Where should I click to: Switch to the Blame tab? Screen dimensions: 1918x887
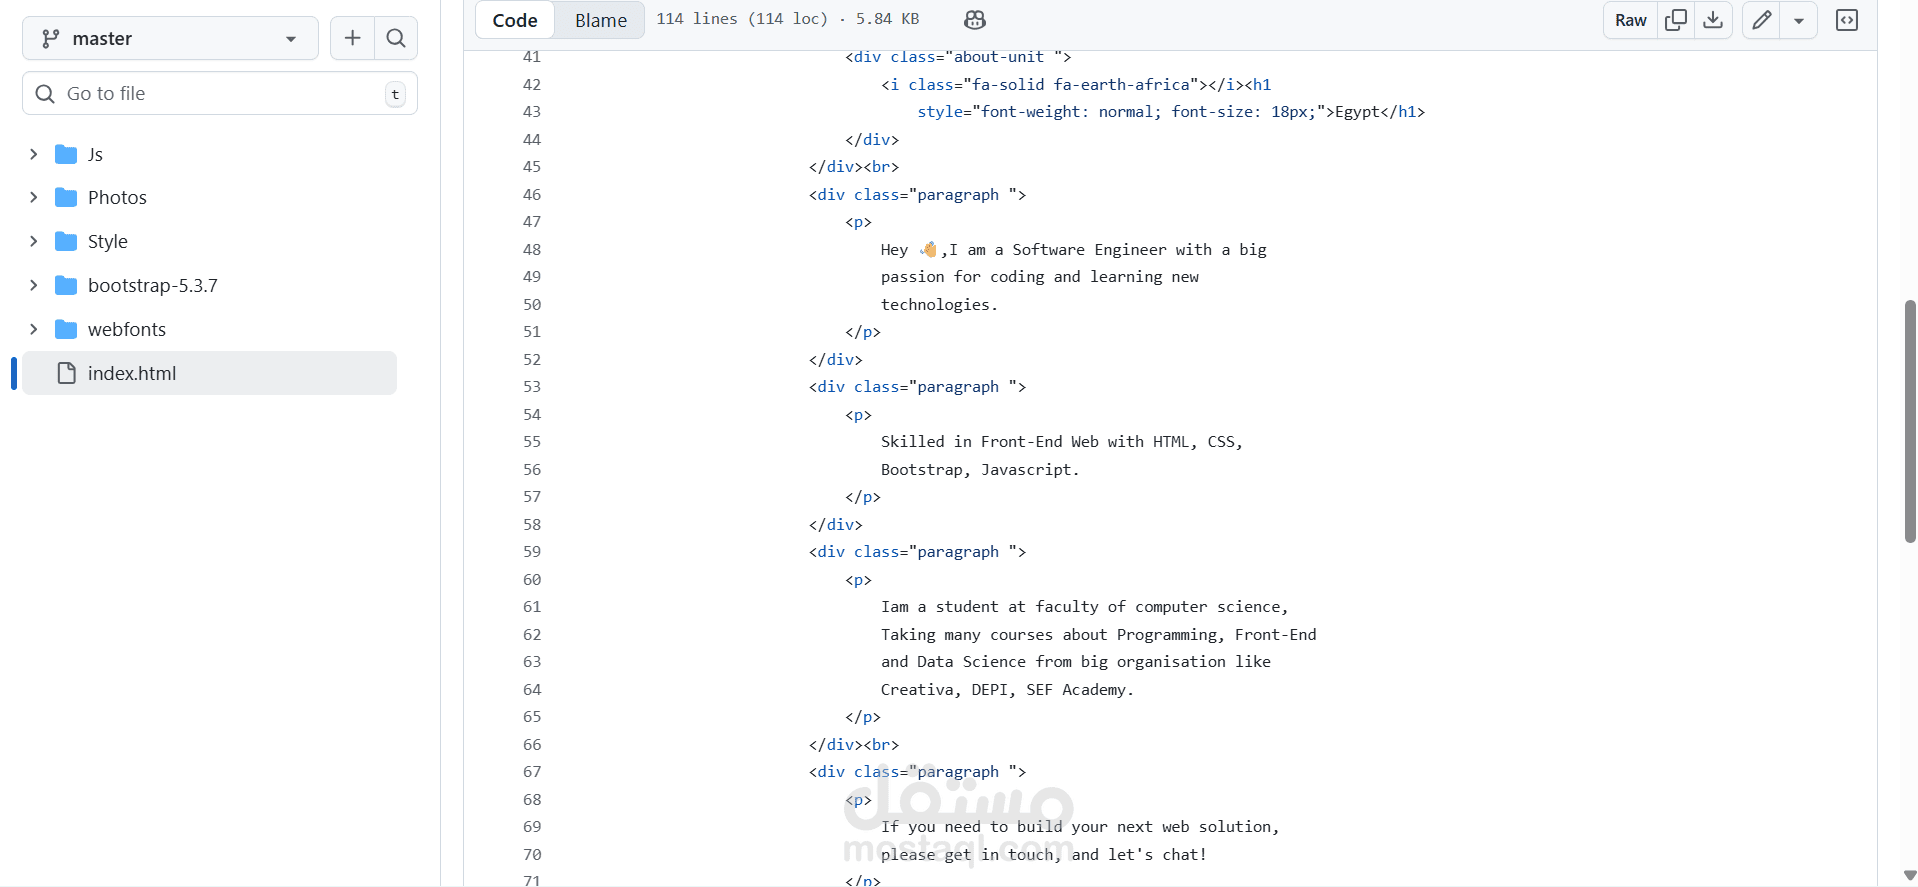[x=600, y=20]
